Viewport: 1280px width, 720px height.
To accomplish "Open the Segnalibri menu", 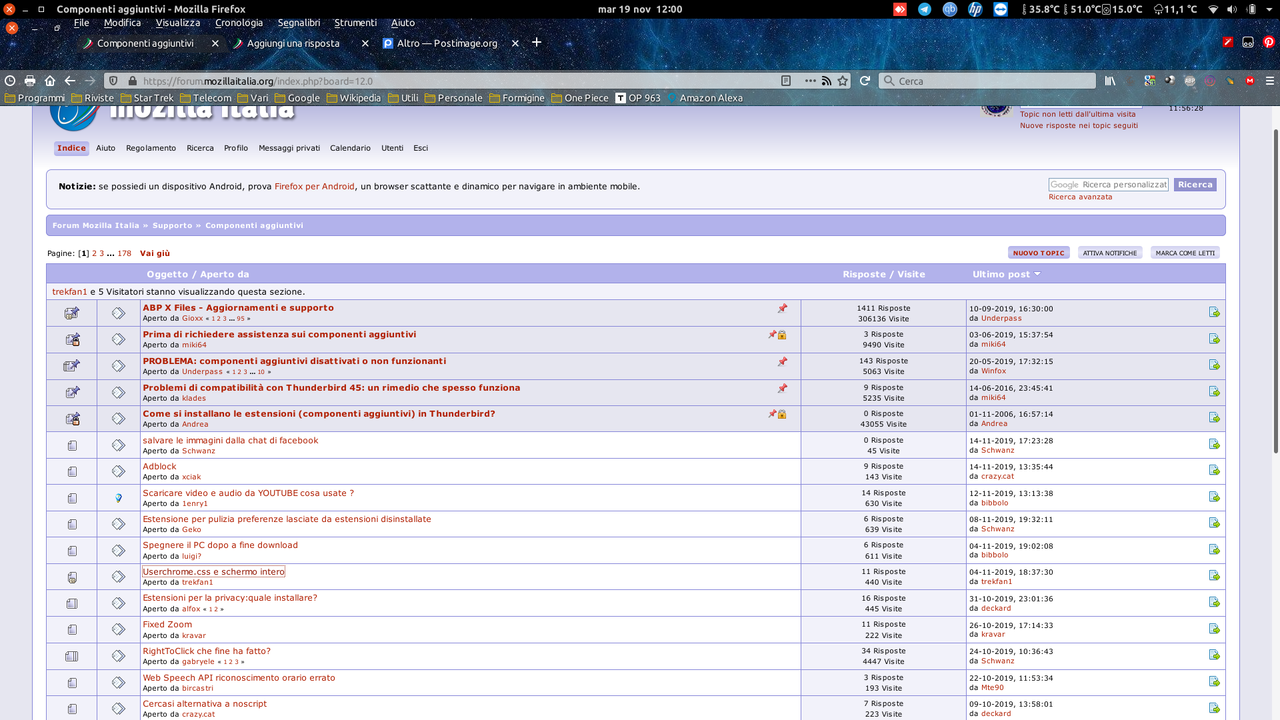I will [x=299, y=22].
